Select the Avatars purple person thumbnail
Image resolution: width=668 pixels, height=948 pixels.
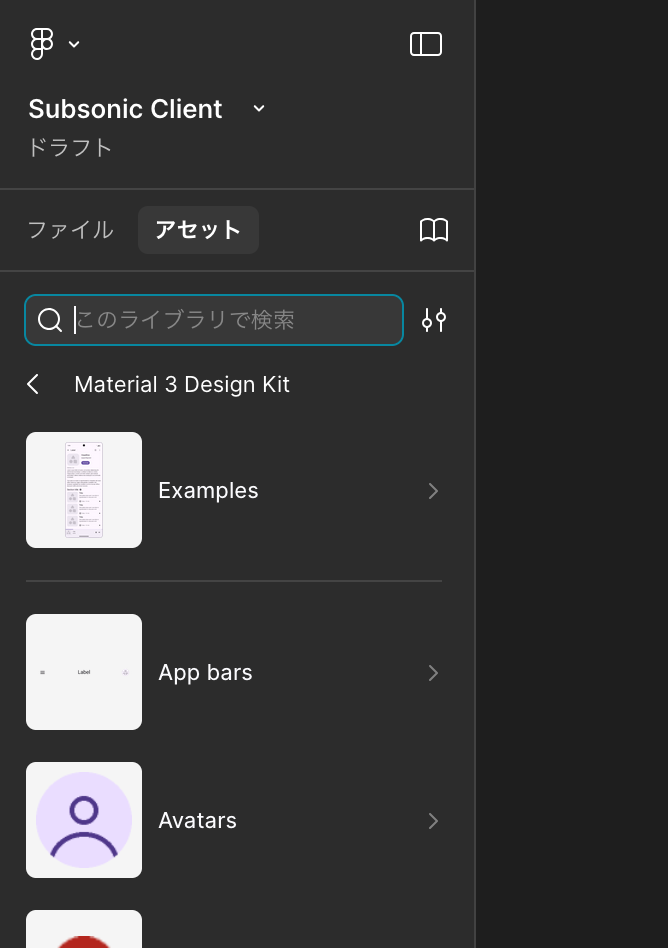(x=84, y=820)
